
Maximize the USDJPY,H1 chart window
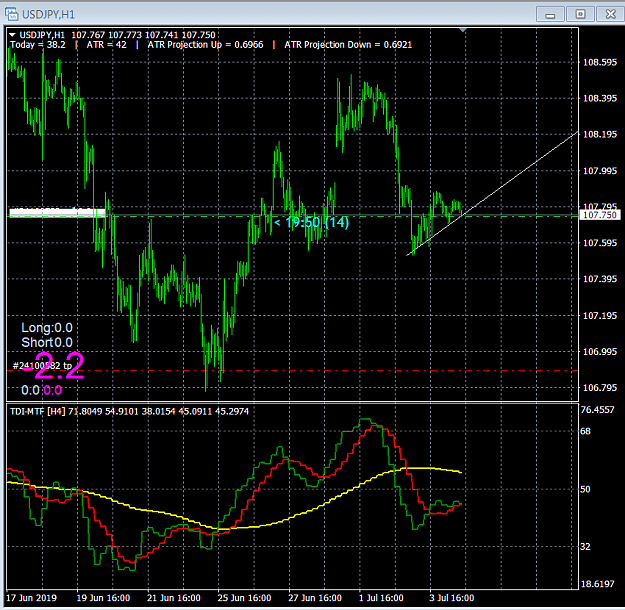[580, 15]
